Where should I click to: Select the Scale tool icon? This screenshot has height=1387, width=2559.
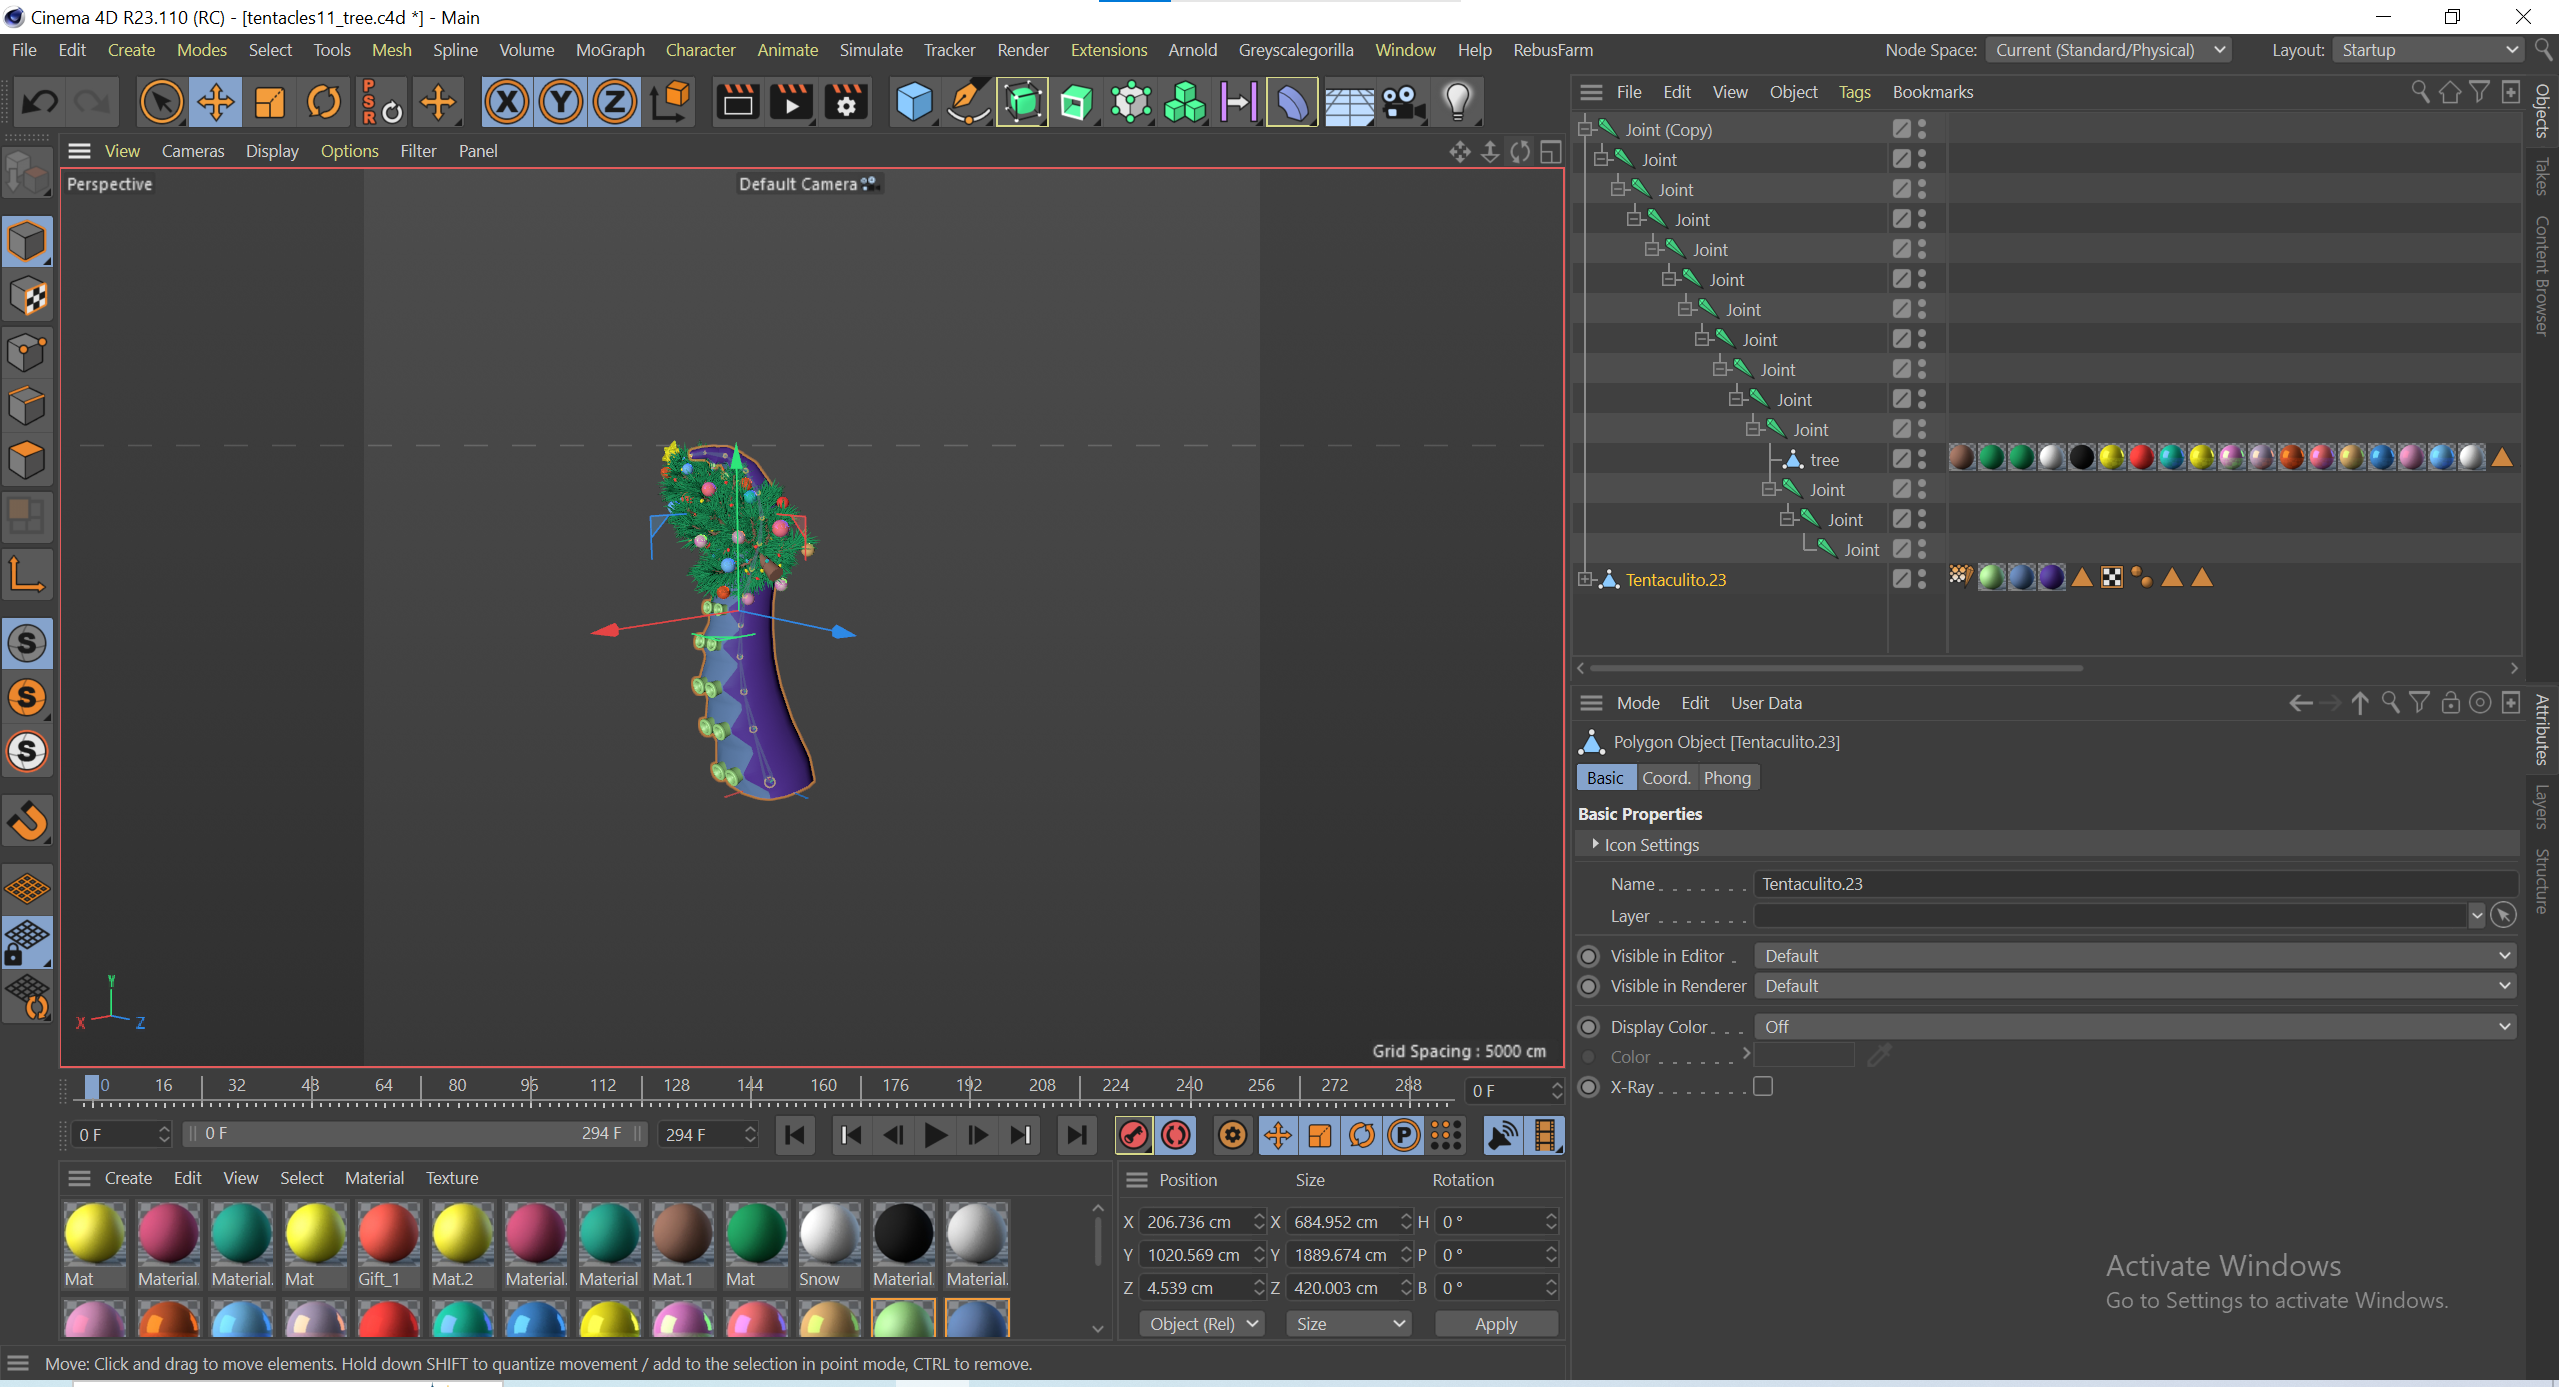[x=269, y=102]
